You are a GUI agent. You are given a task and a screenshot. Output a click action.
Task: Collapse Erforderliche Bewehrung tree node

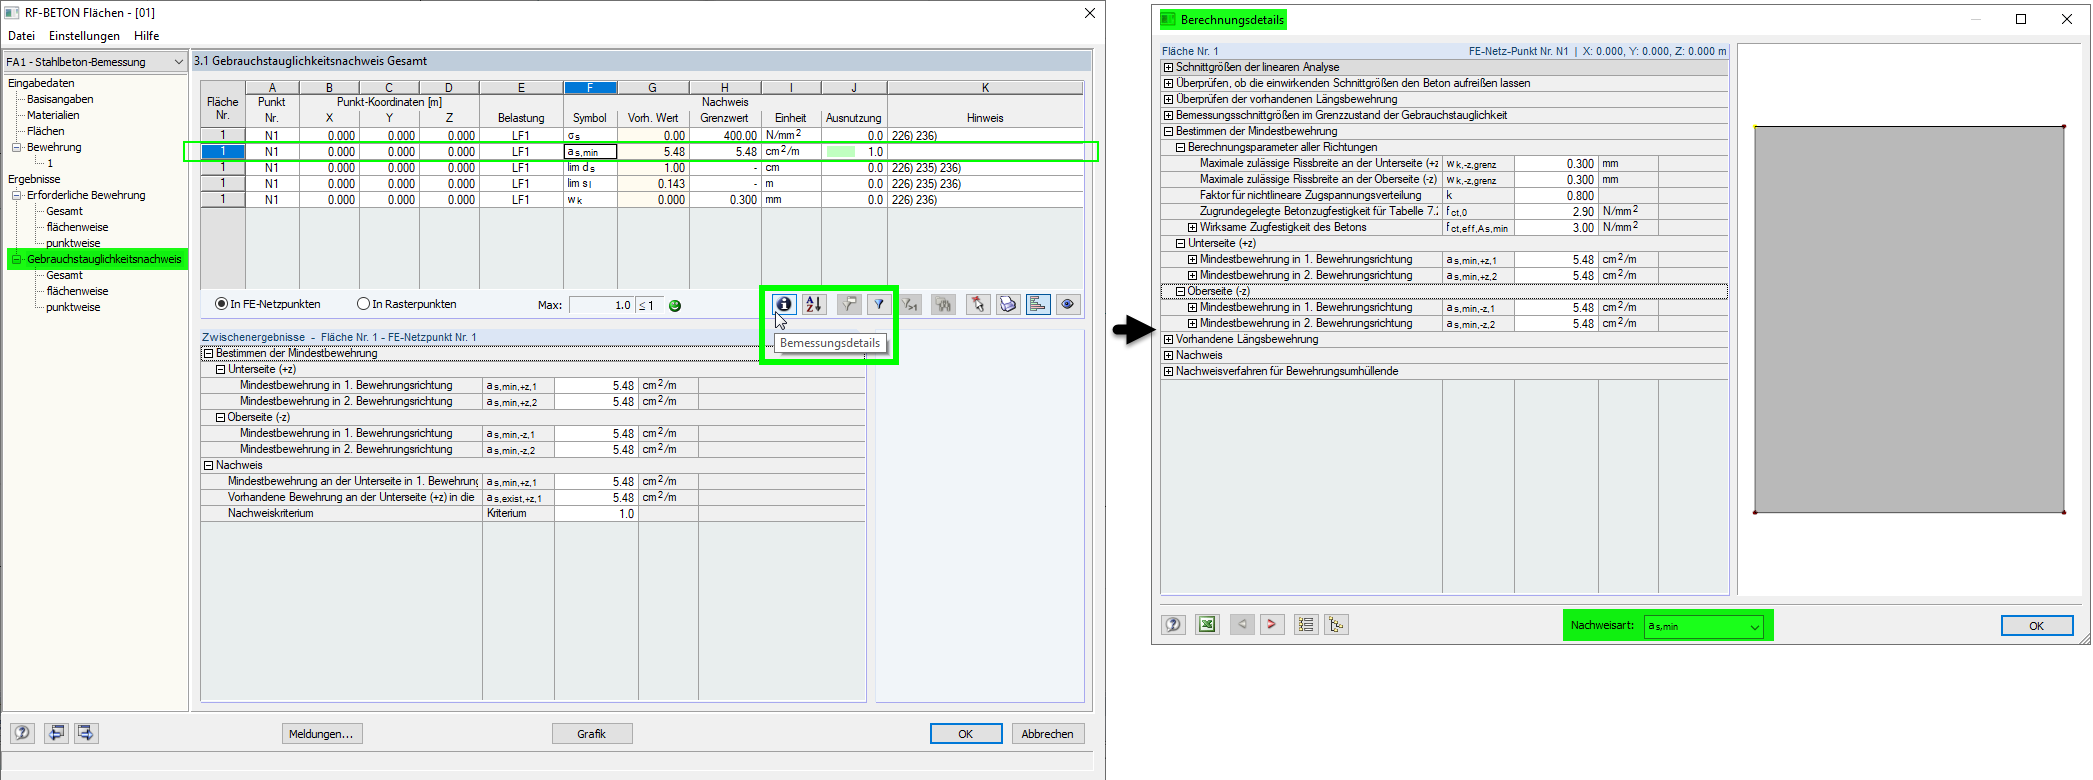pyautogui.click(x=16, y=195)
